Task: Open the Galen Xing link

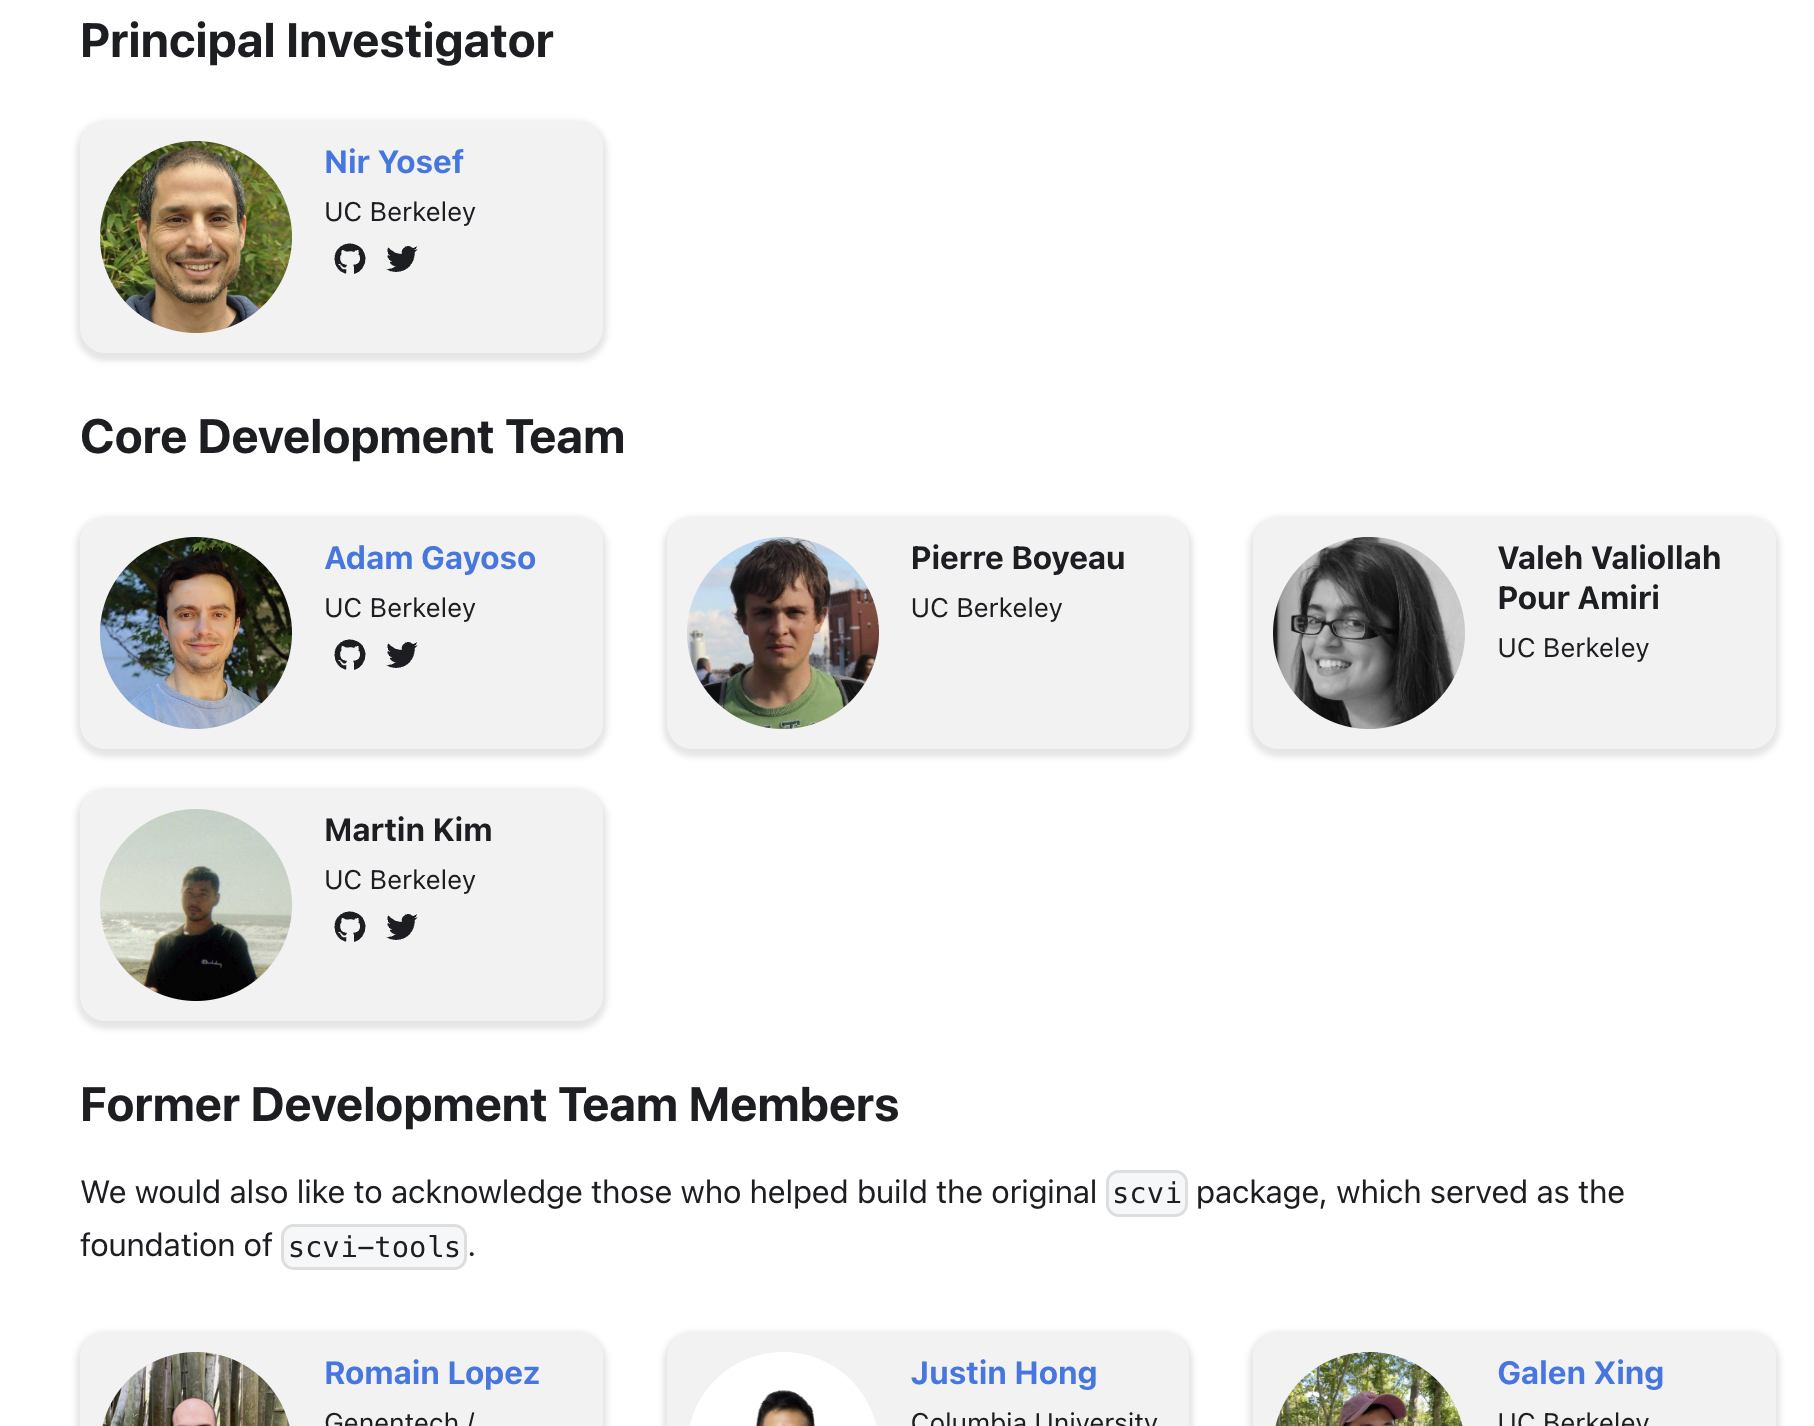Action: click(x=1578, y=1373)
